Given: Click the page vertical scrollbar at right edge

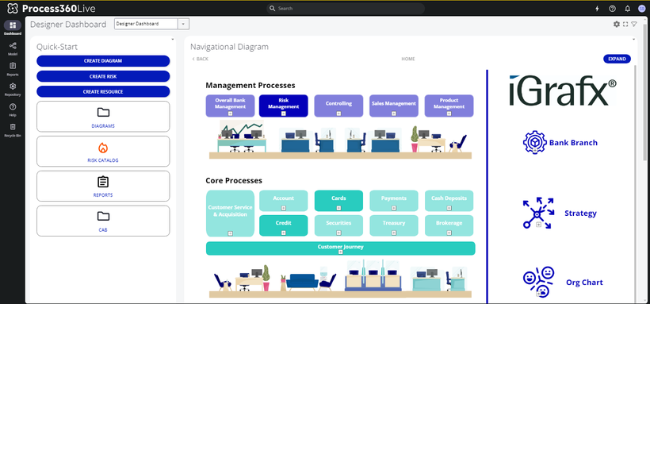Looking at the screenshot, I should [645, 91].
